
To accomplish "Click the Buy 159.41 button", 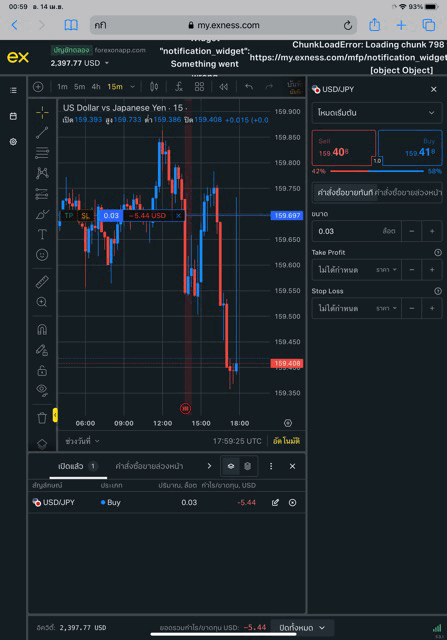I will pyautogui.click(x=410, y=148).
